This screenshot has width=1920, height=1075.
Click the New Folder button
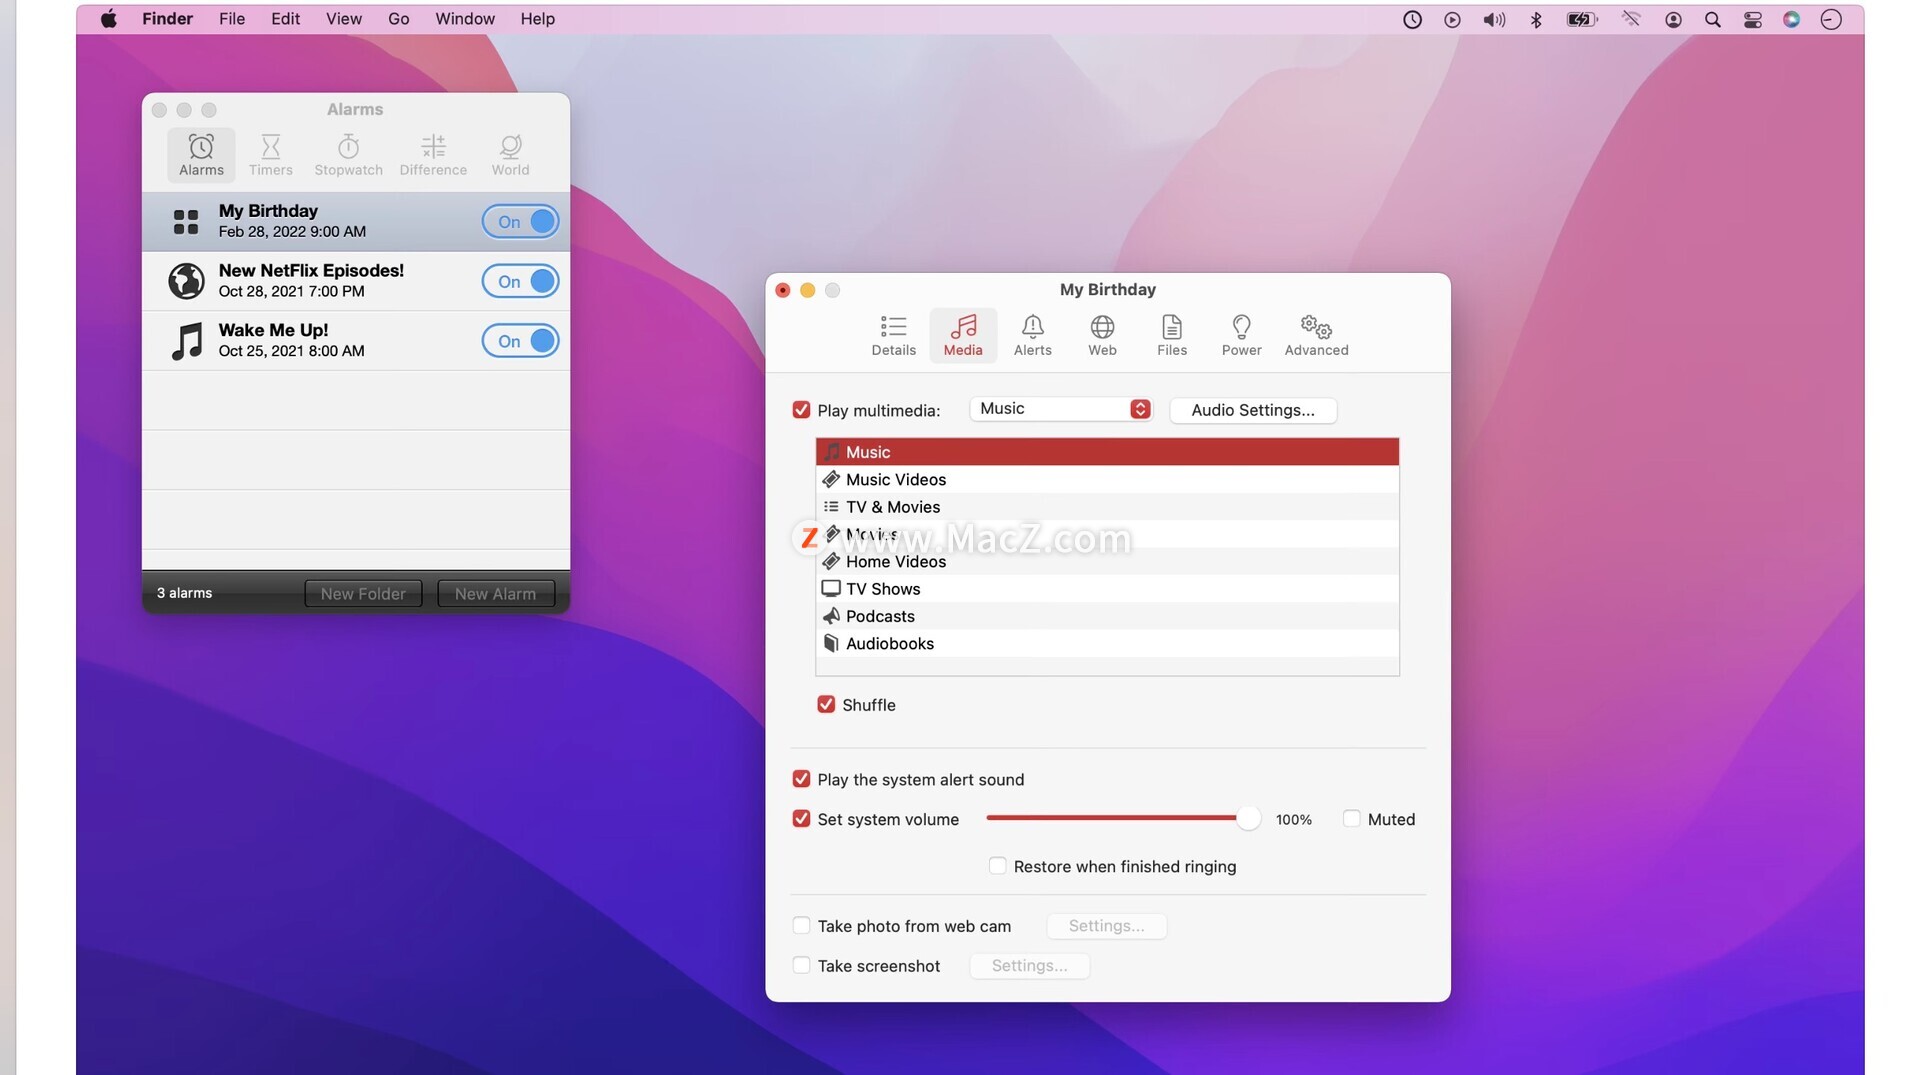363,594
